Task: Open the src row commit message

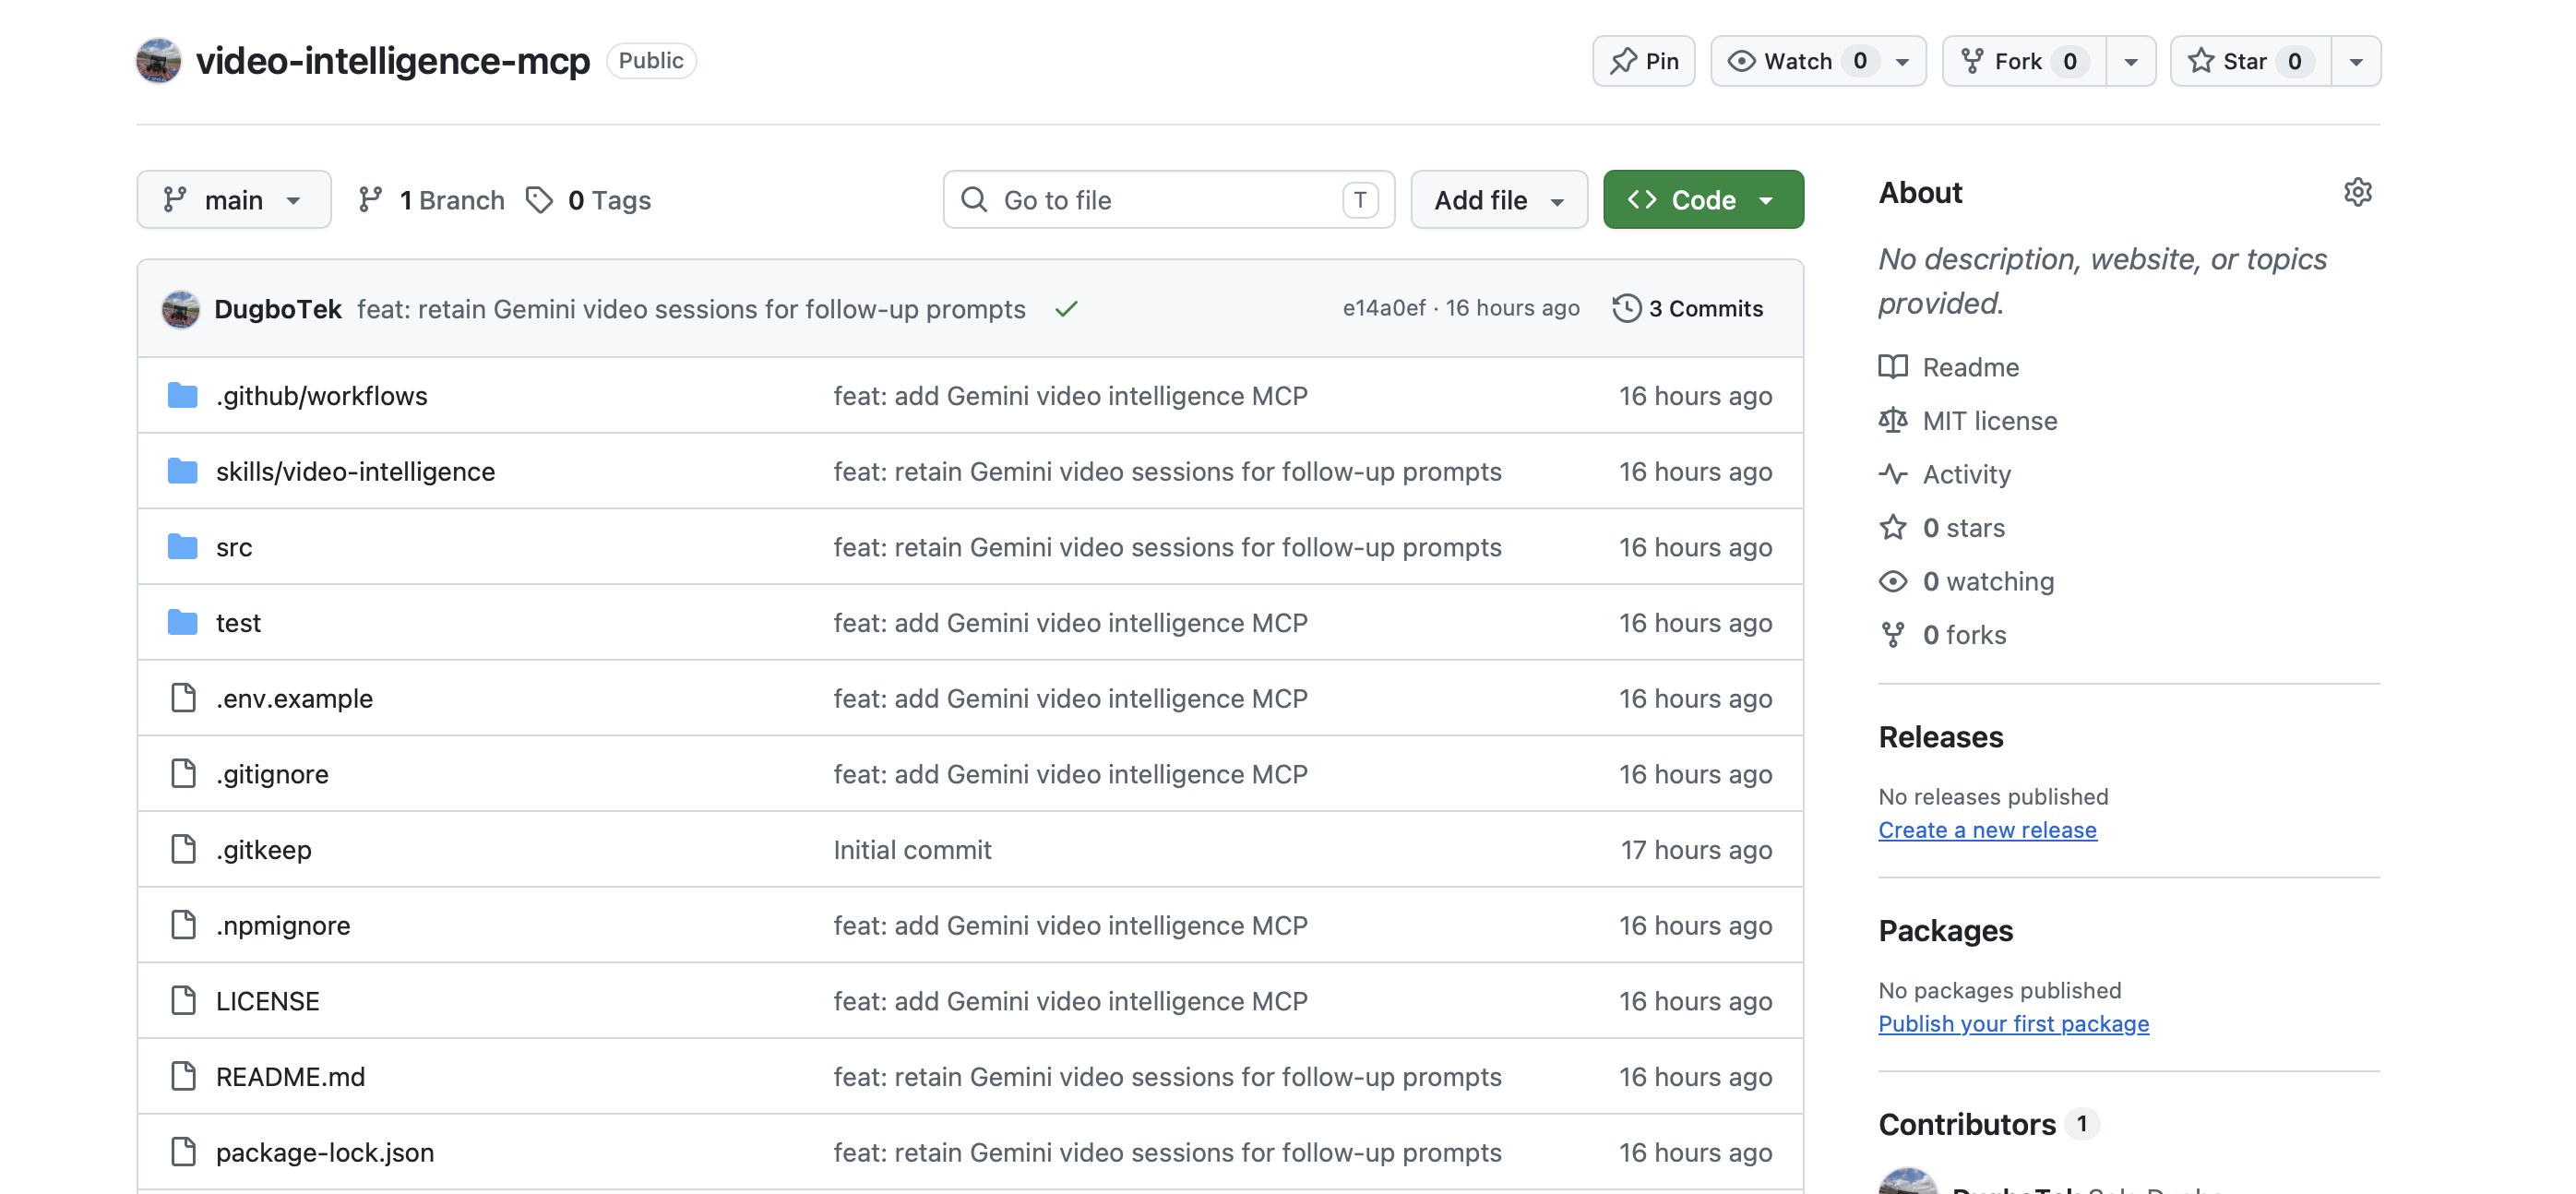Action: (x=1167, y=547)
